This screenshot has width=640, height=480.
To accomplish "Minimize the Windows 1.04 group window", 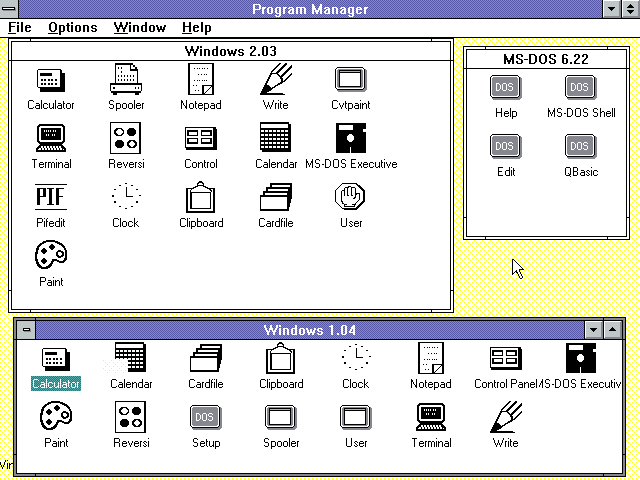I will coord(593,330).
